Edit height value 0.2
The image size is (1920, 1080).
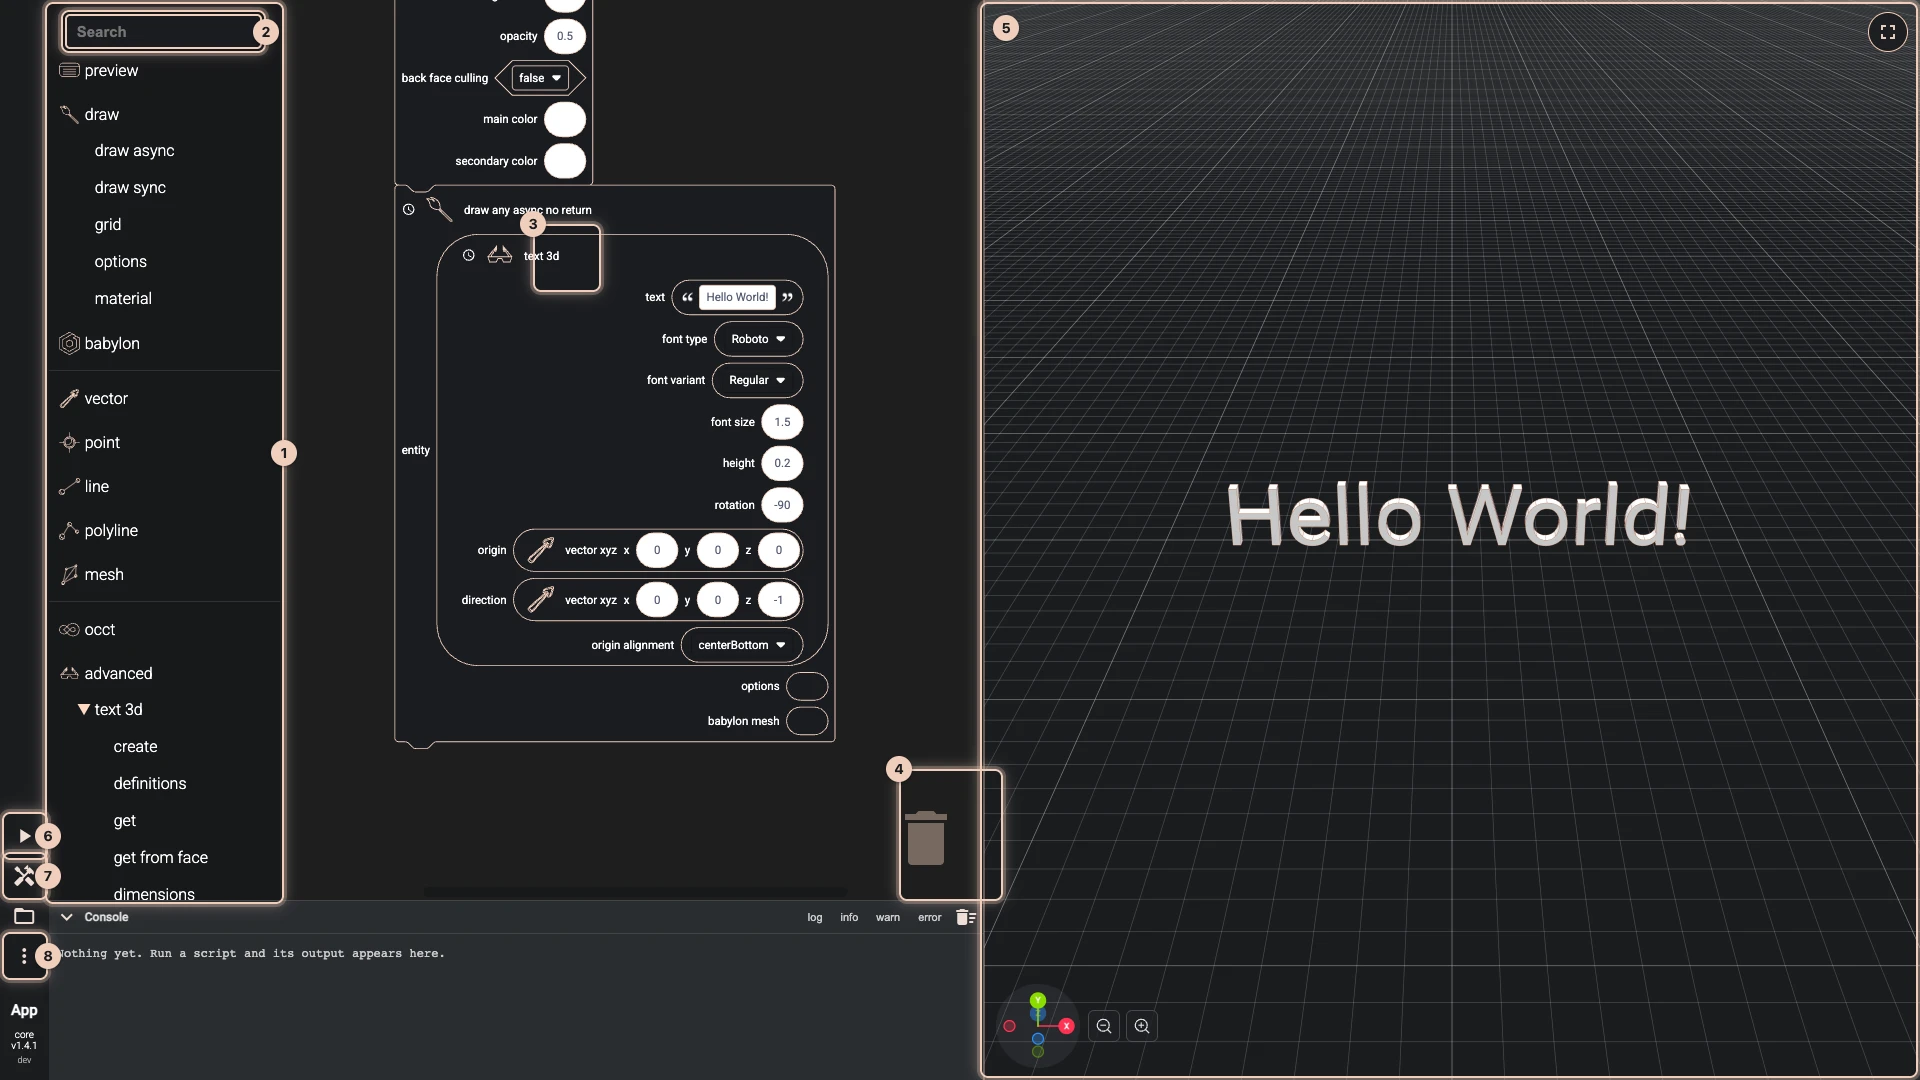[x=782, y=464]
